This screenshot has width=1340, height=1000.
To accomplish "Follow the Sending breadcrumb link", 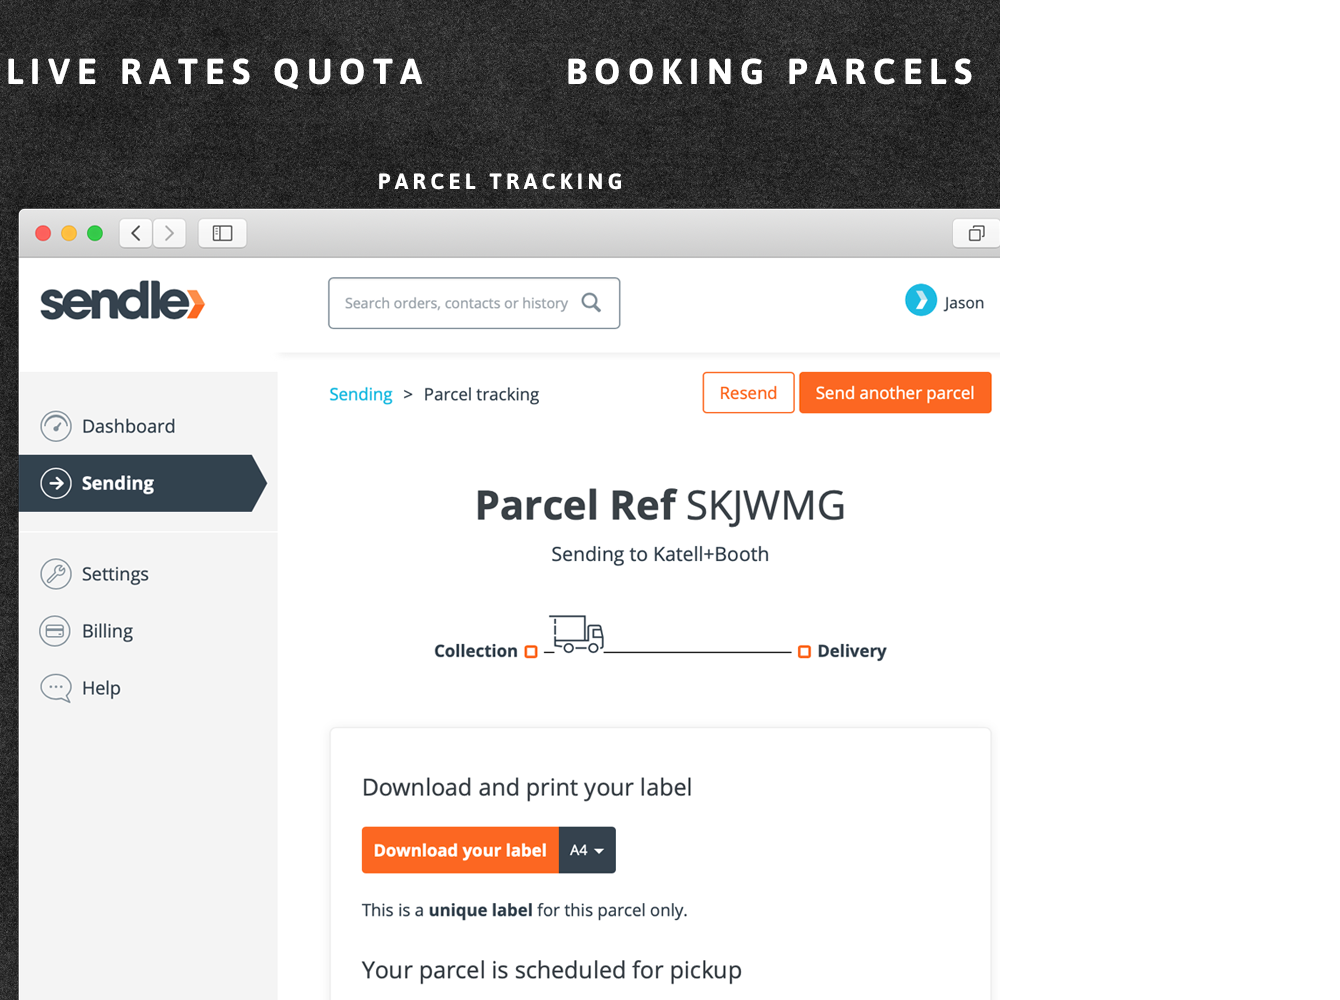I will coord(360,394).
